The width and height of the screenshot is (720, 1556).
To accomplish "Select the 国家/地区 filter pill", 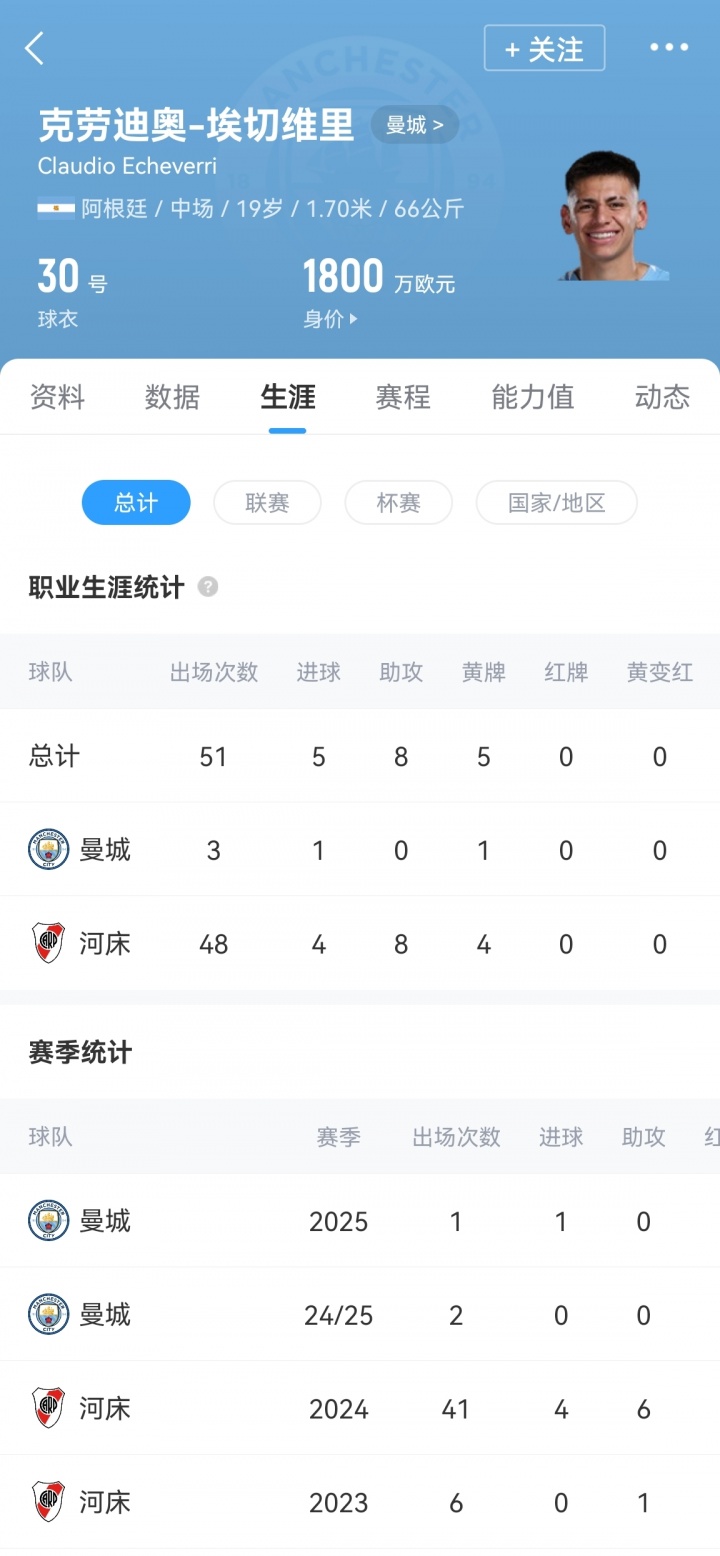I will (556, 503).
